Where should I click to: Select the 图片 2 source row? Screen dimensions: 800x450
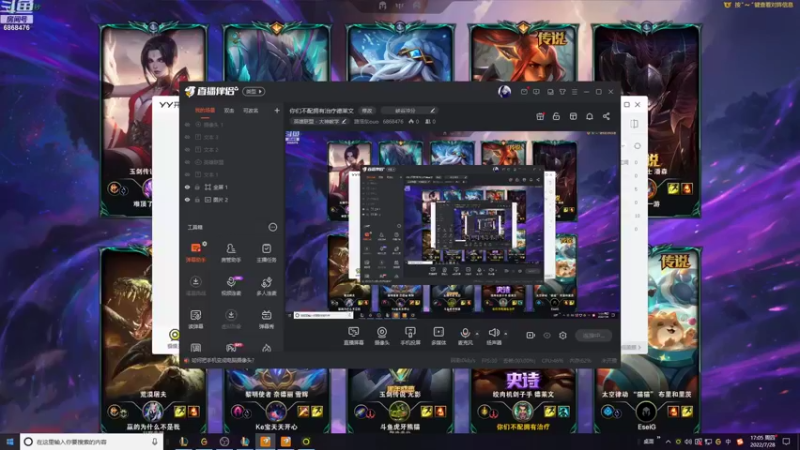pyautogui.click(x=232, y=199)
